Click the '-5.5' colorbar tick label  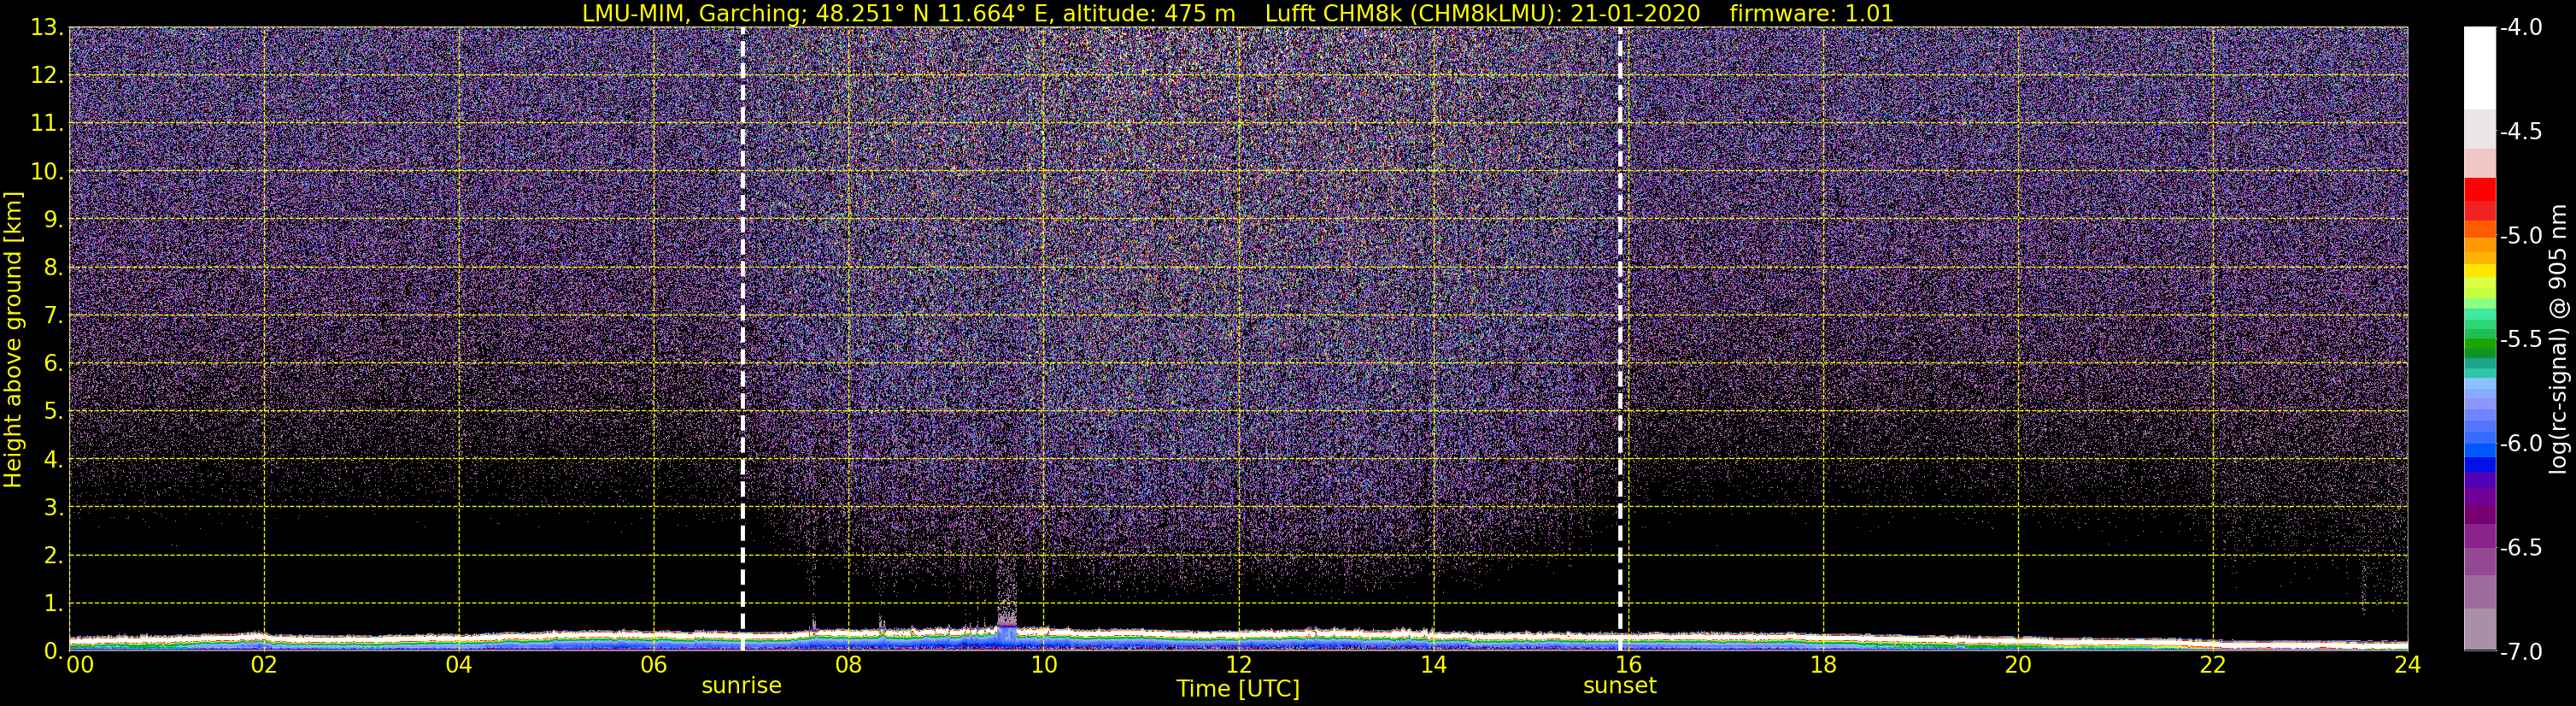pyautogui.click(x=2521, y=340)
